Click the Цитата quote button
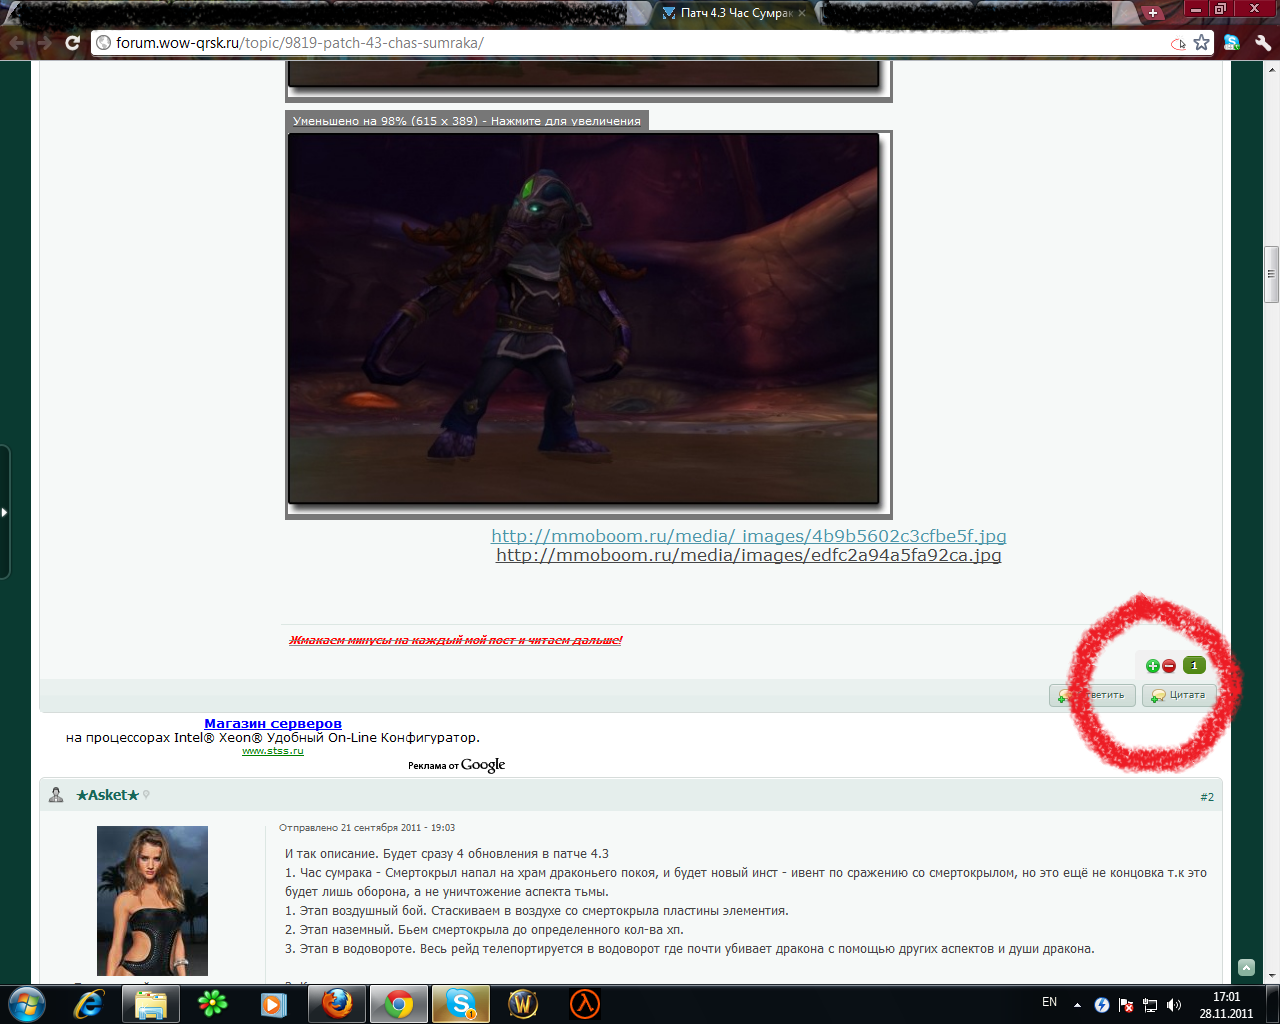The image size is (1280, 1024). click(x=1179, y=695)
